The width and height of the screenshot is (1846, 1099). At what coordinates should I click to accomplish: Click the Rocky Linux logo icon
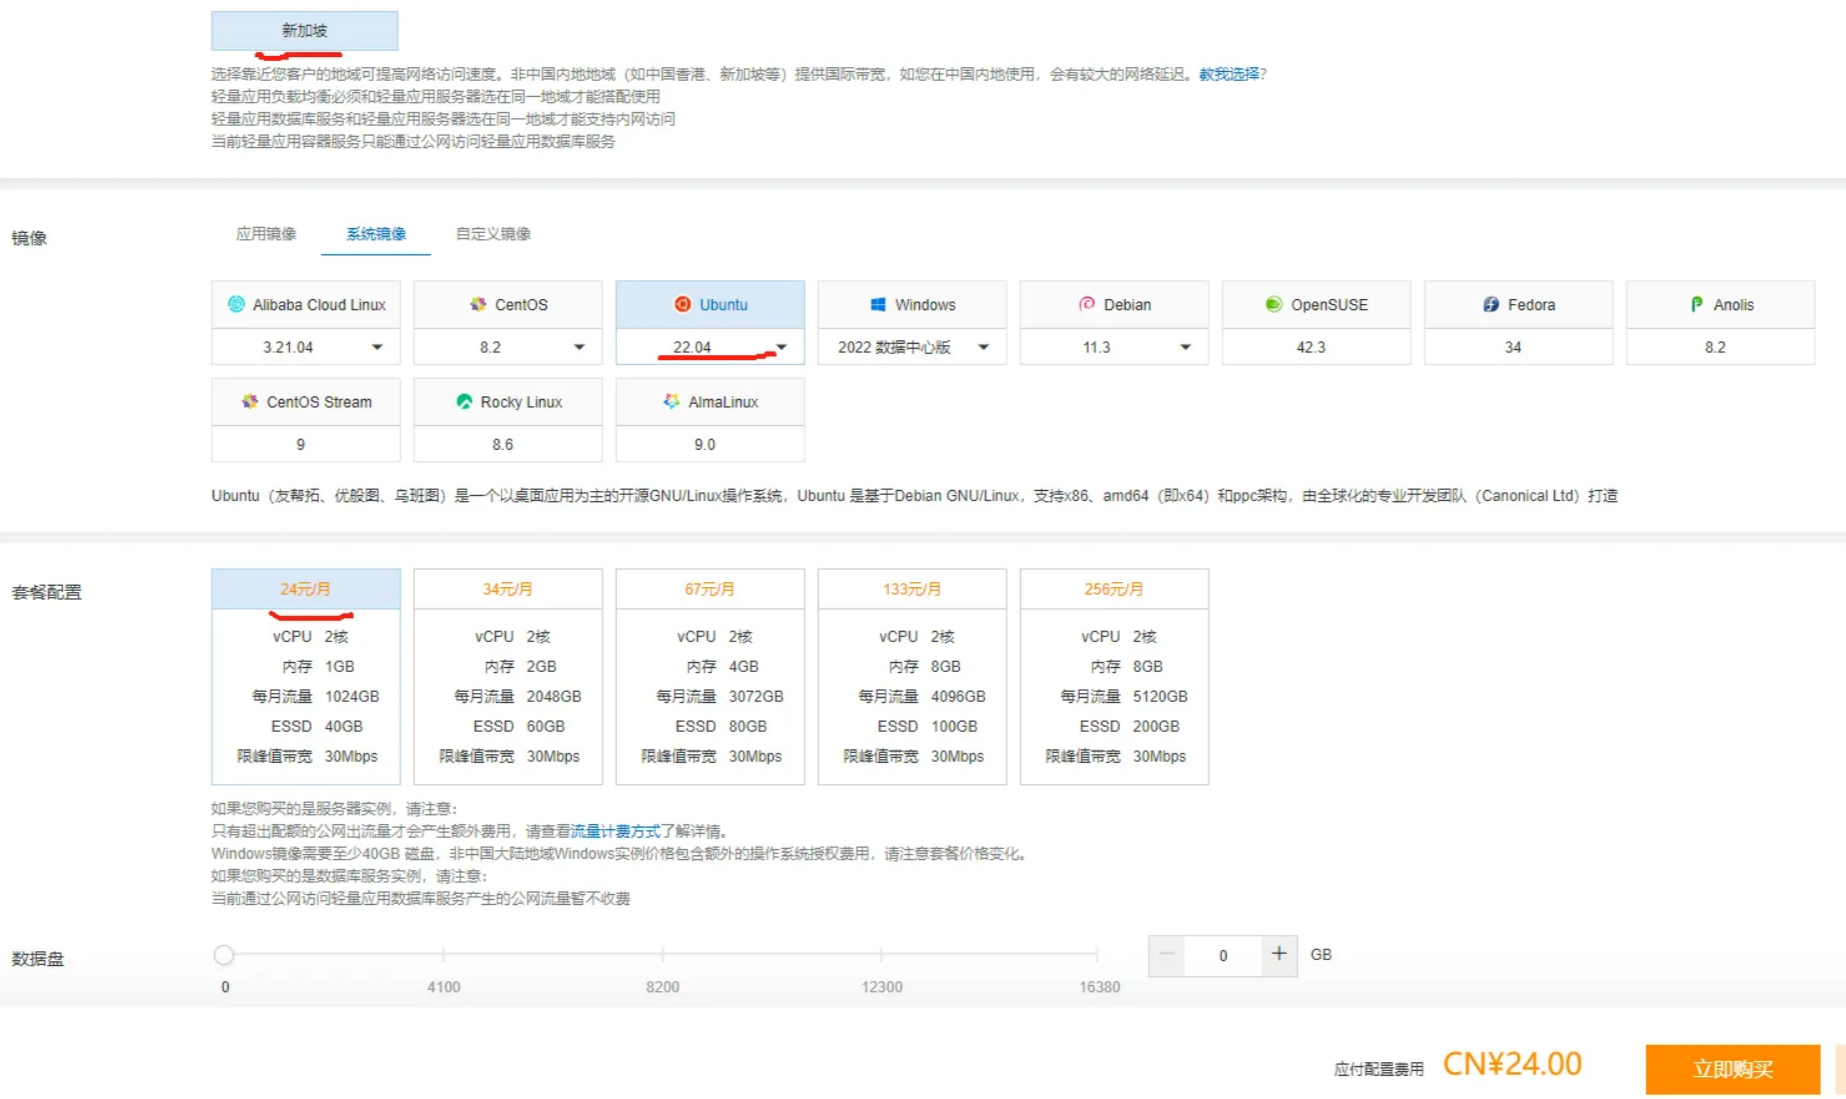pyautogui.click(x=464, y=401)
